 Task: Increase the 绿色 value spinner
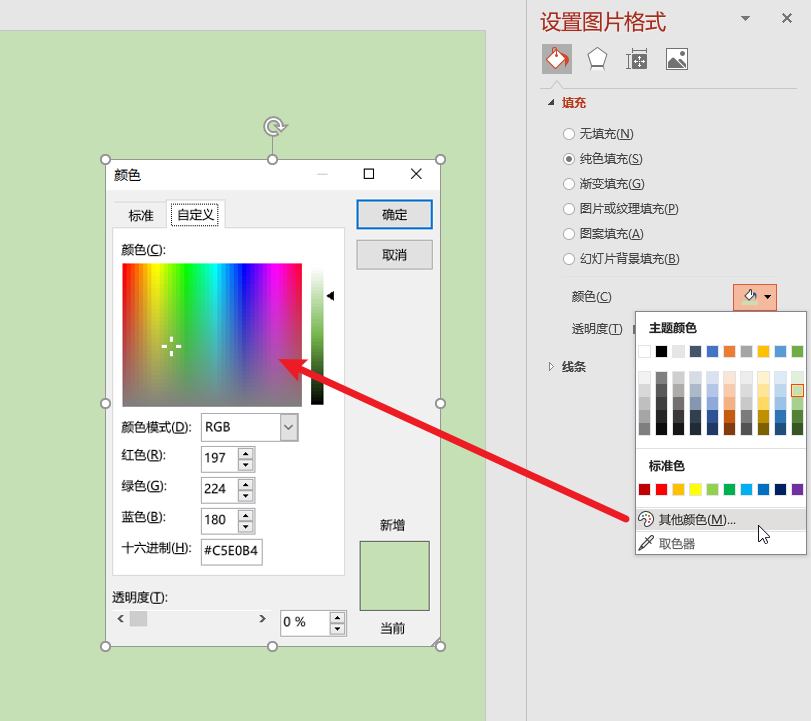246,485
